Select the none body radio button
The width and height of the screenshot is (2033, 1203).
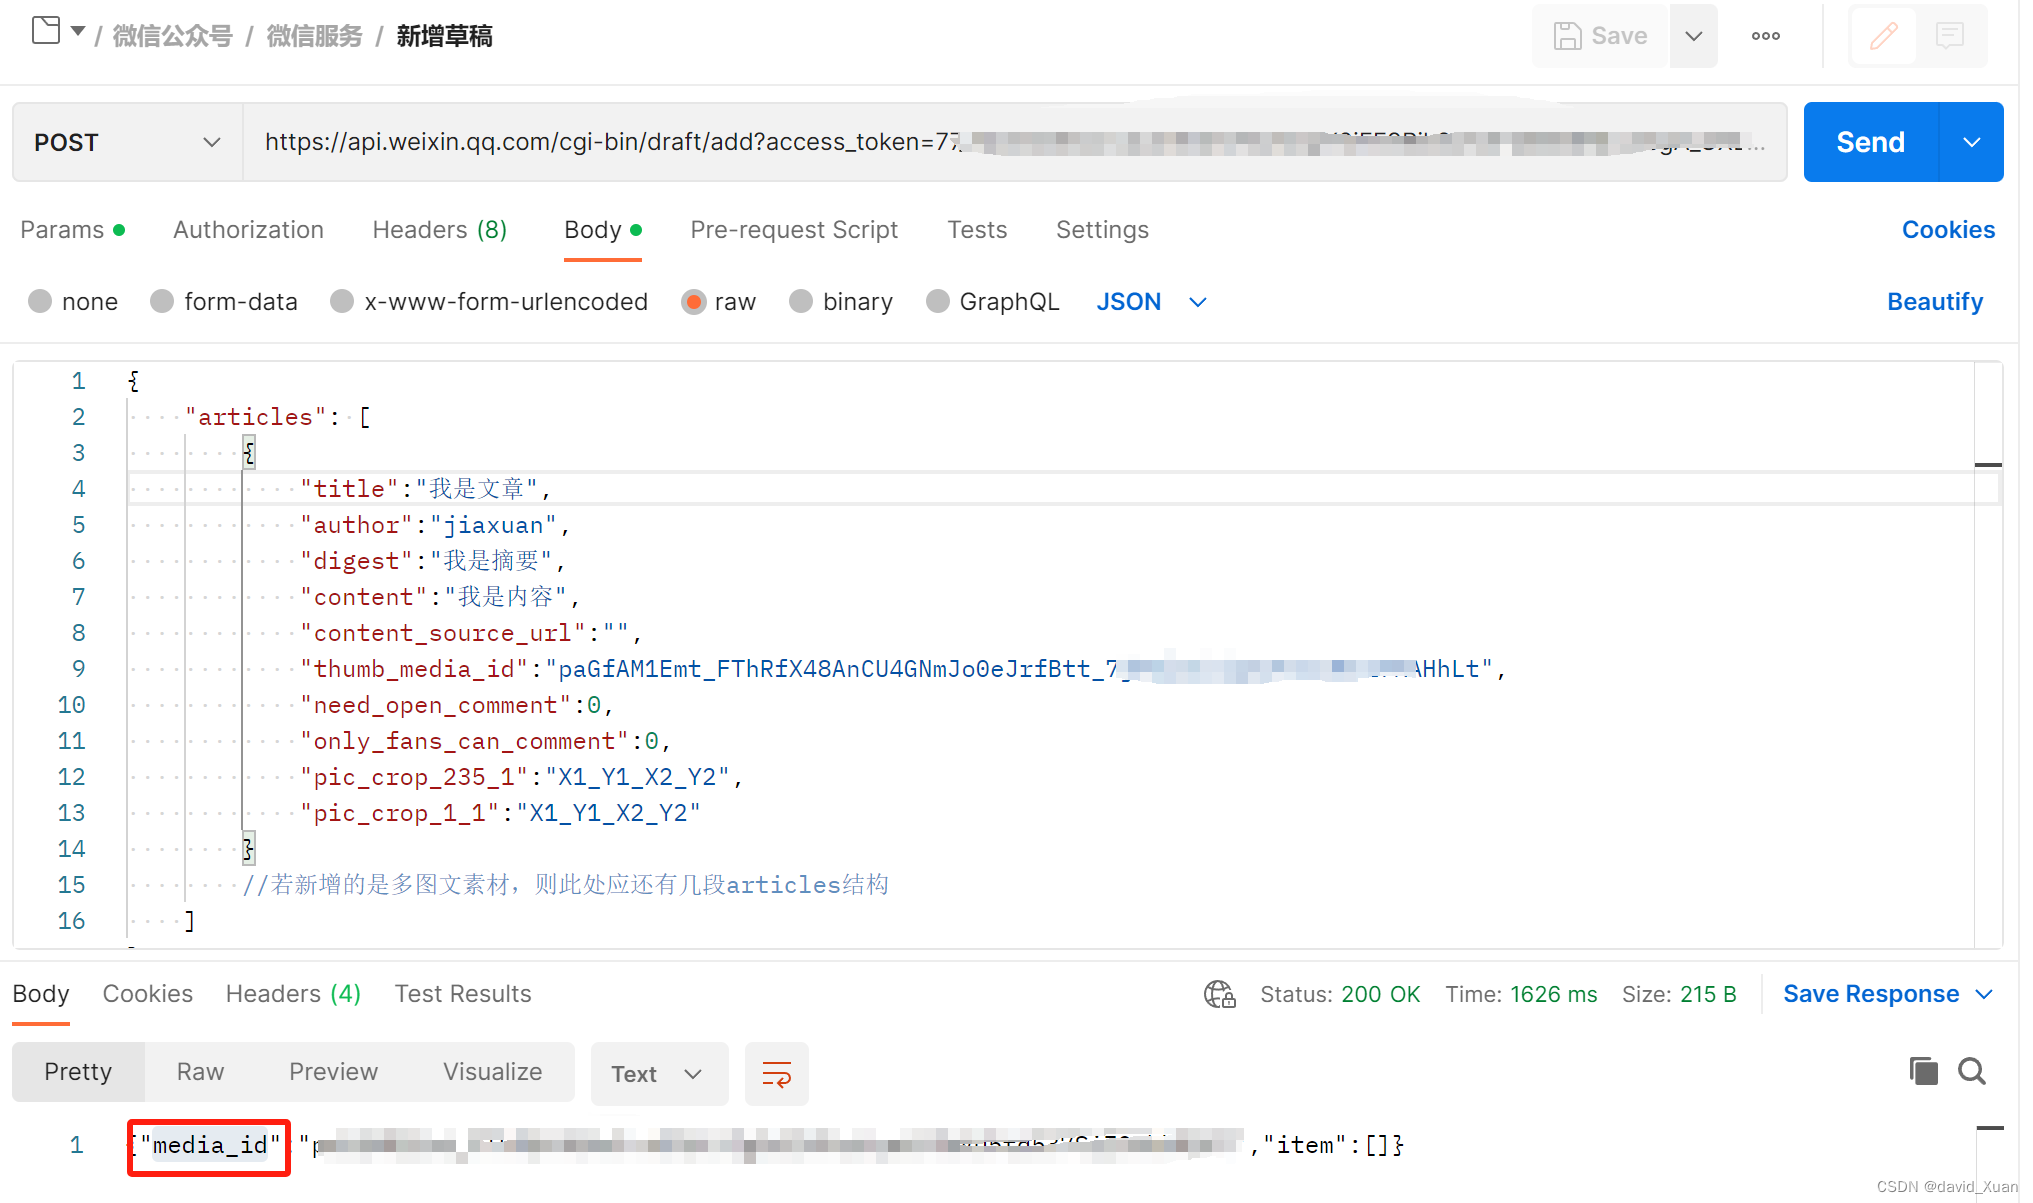point(40,301)
